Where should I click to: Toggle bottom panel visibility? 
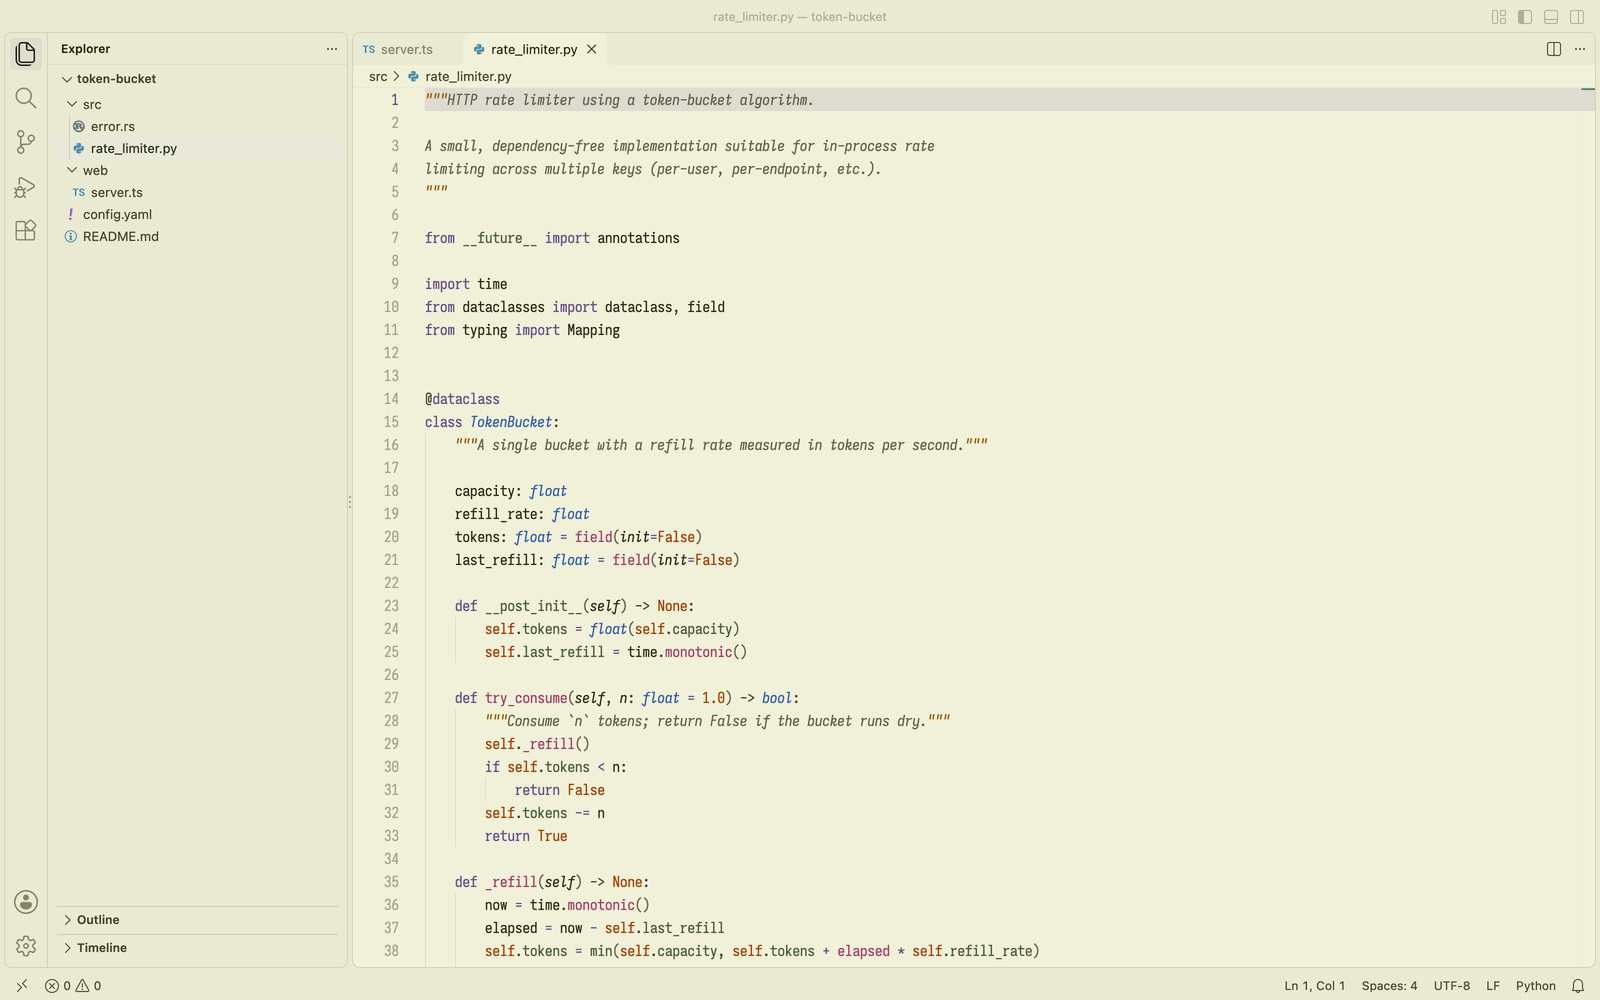1551,17
